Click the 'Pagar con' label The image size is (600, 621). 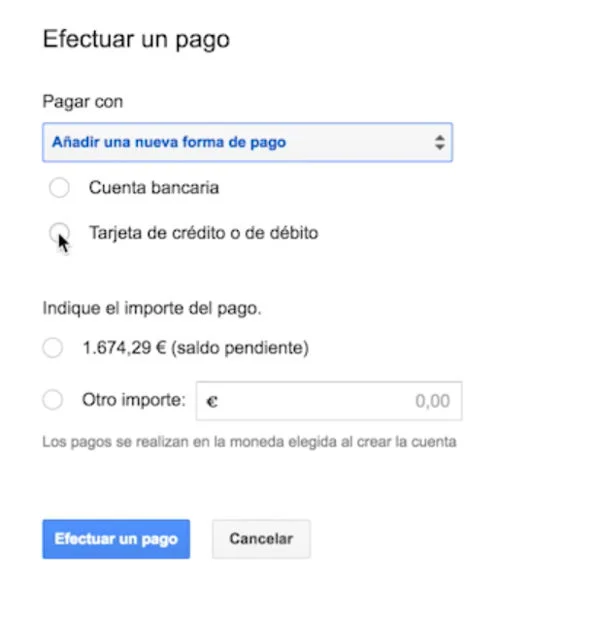click(83, 101)
